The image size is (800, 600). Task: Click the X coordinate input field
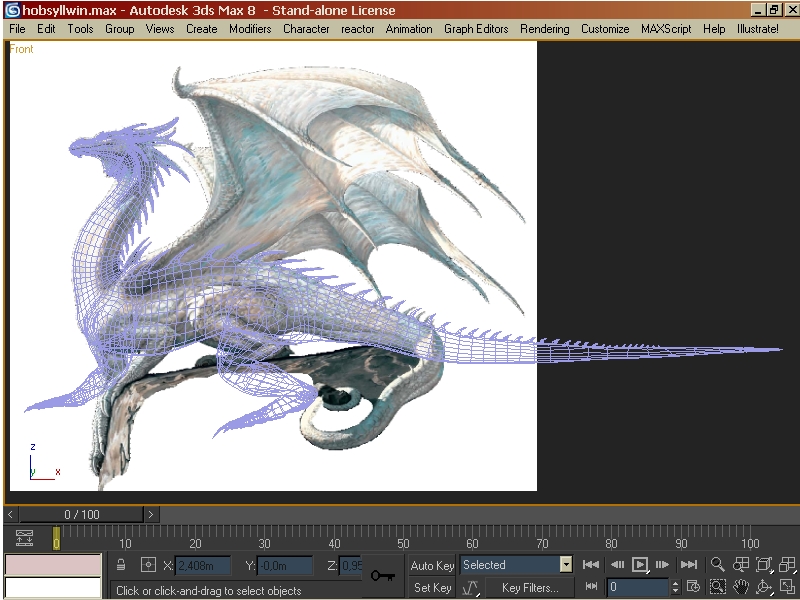[202, 565]
